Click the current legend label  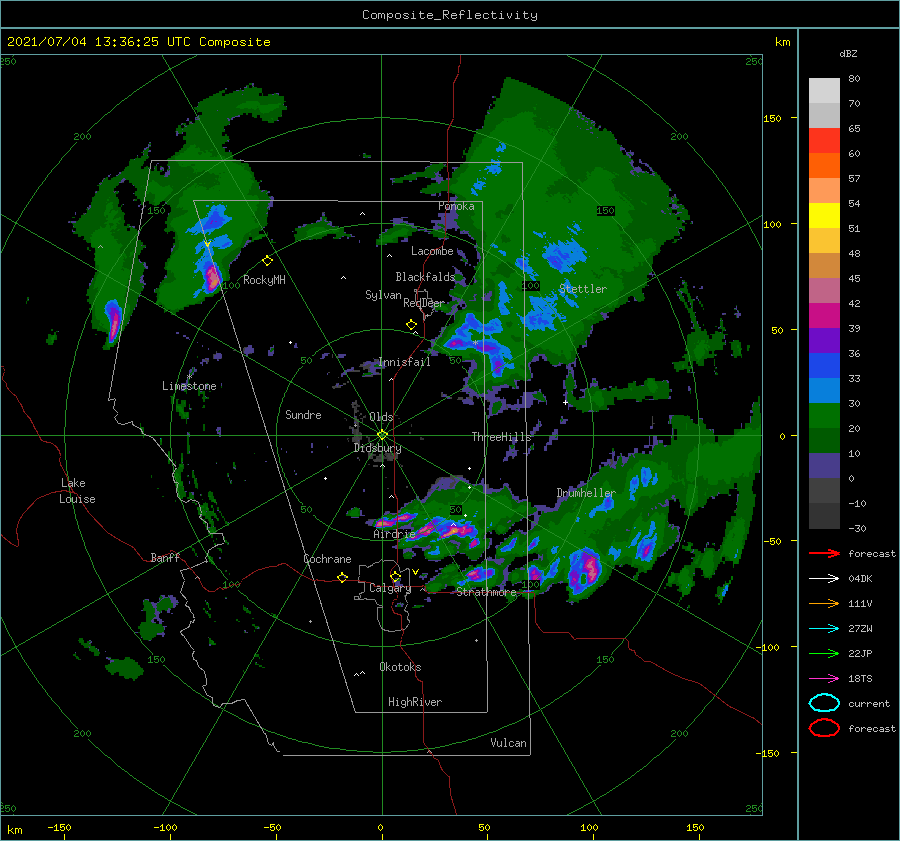(x=869, y=703)
